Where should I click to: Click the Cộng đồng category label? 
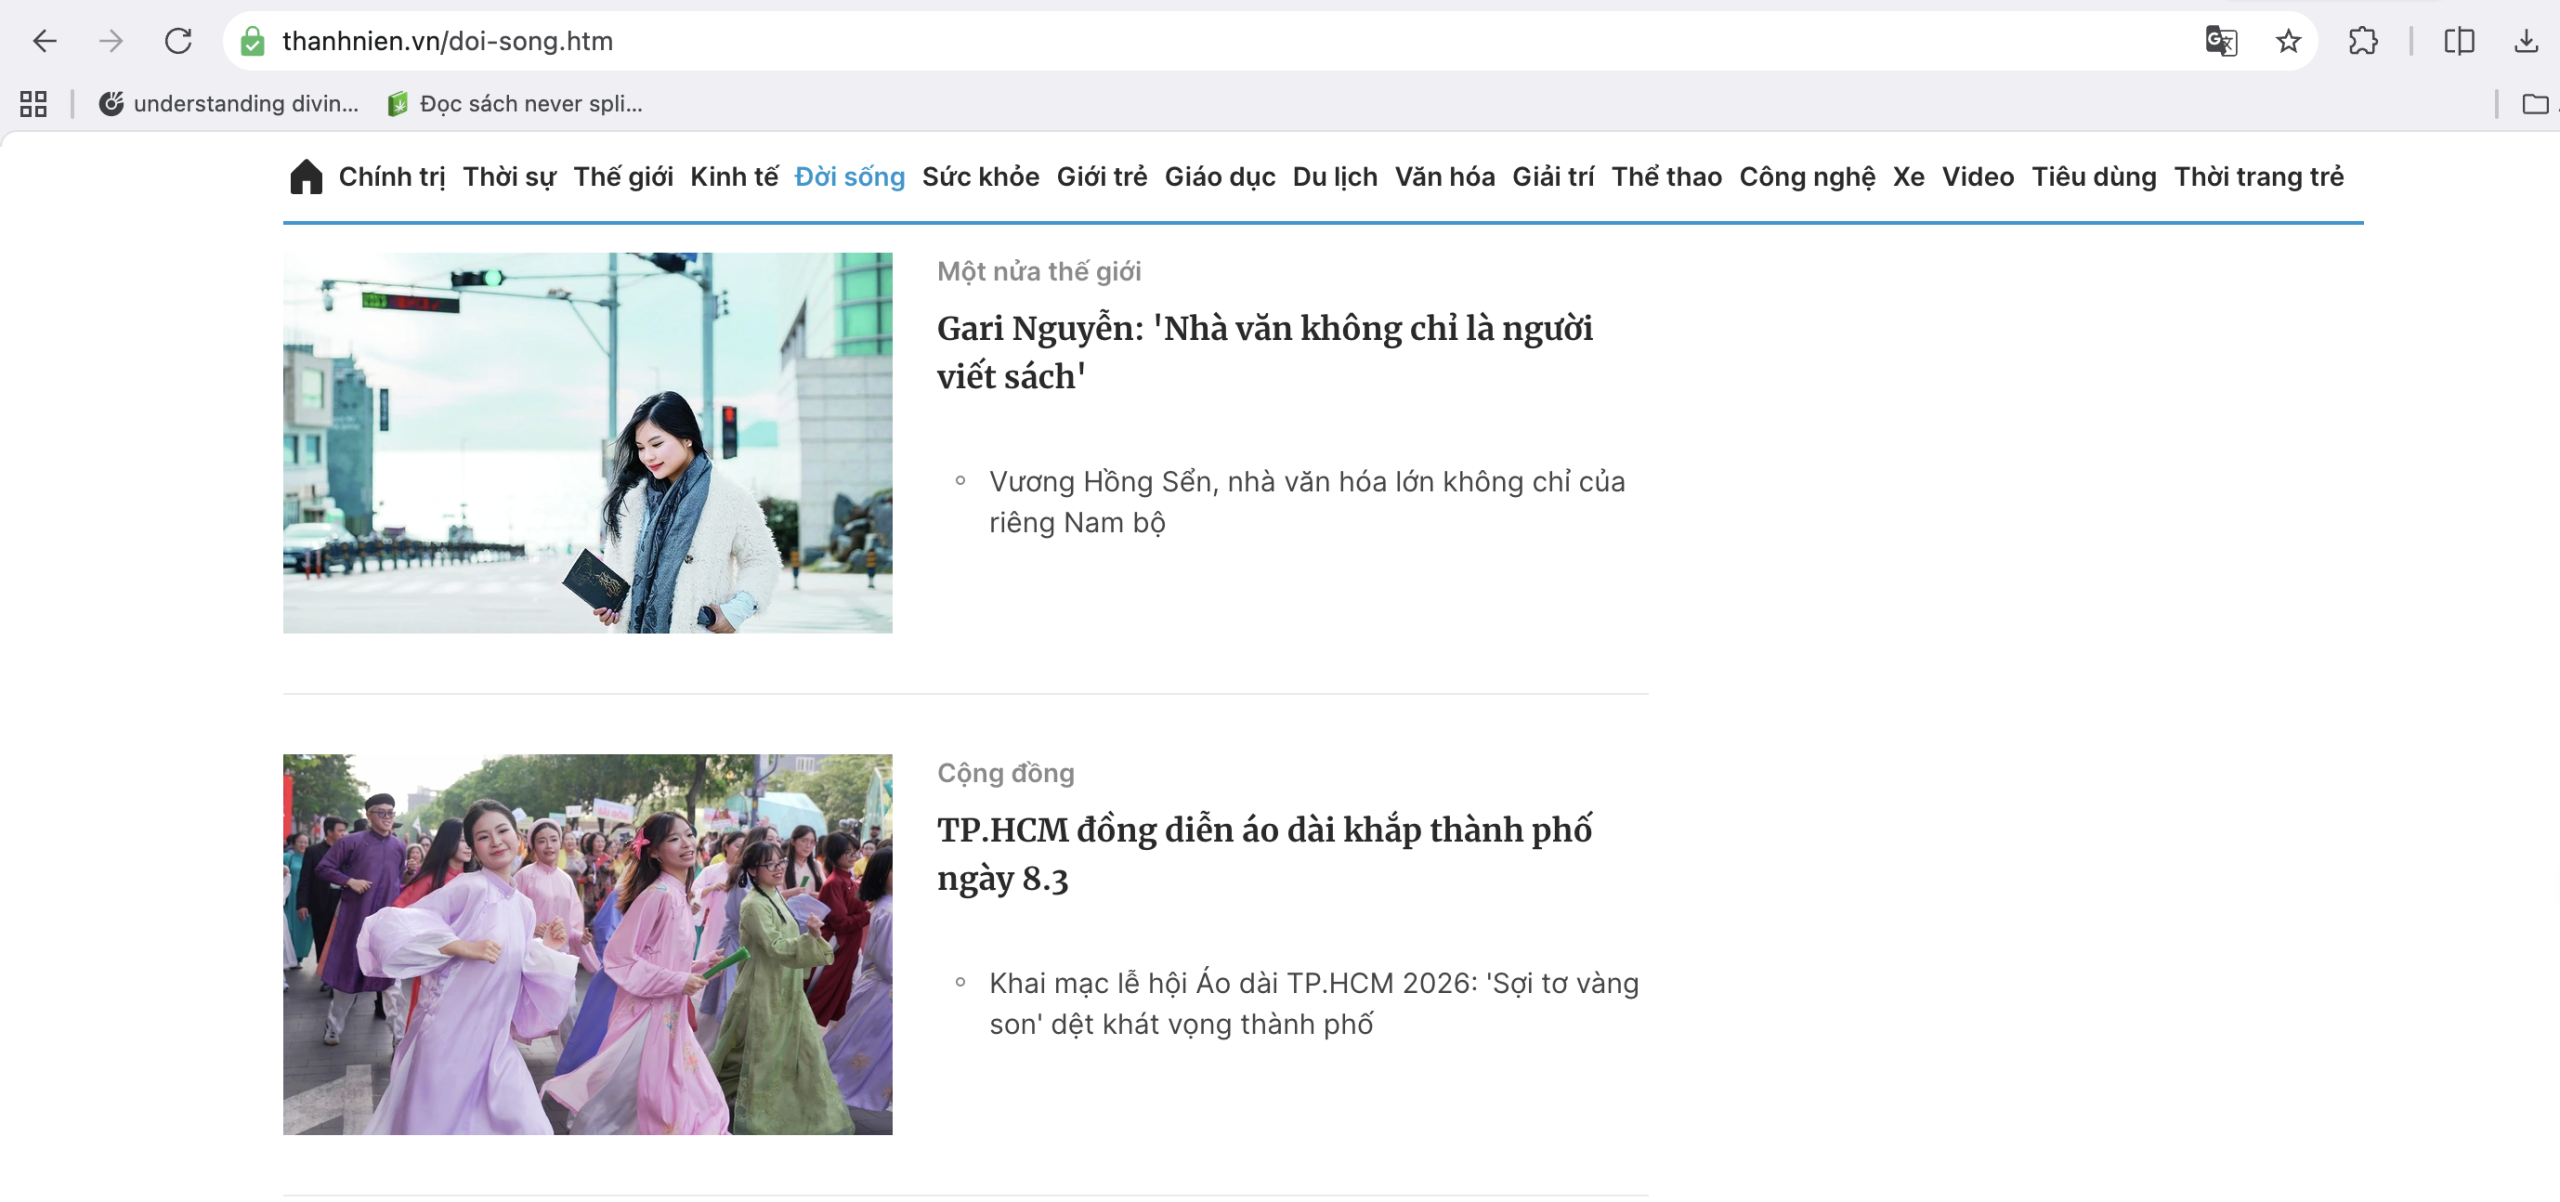[x=1005, y=773]
